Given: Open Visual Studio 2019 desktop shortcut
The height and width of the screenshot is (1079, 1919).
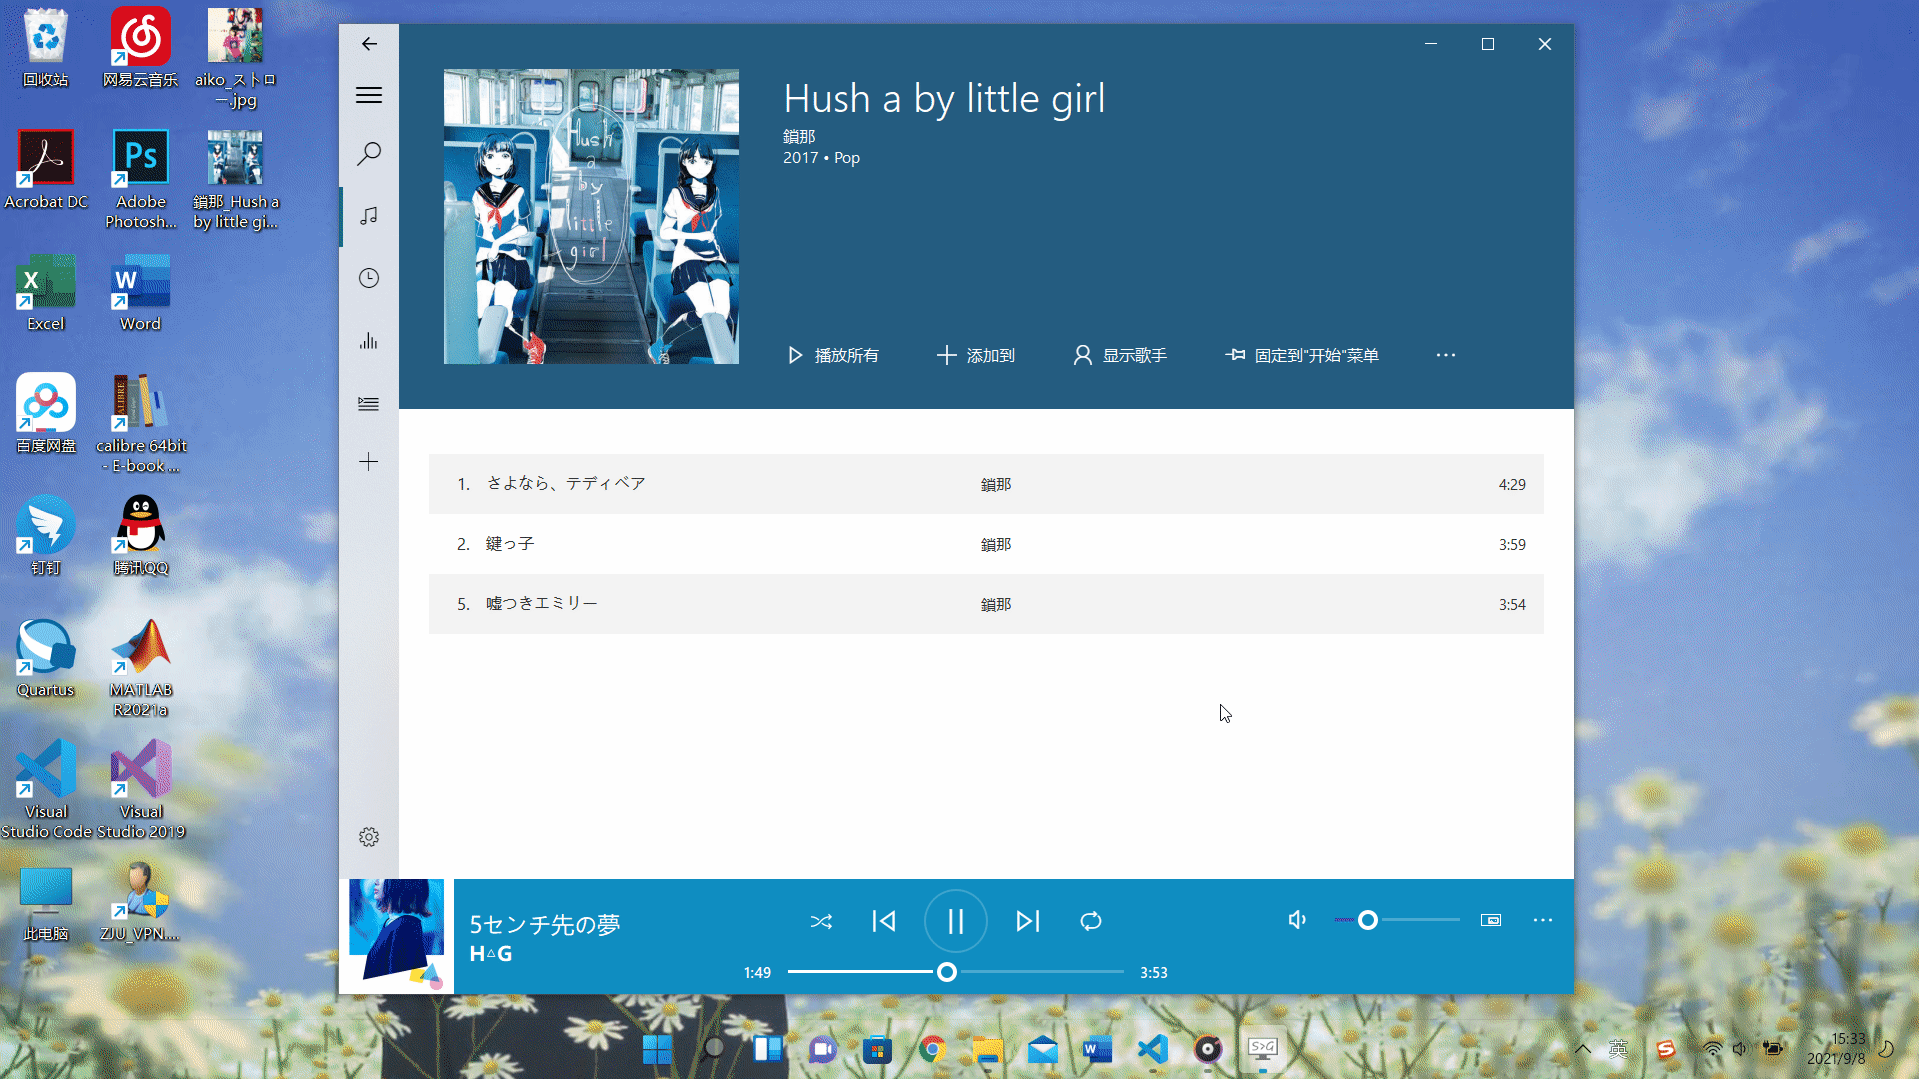Looking at the screenshot, I should (140, 789).
